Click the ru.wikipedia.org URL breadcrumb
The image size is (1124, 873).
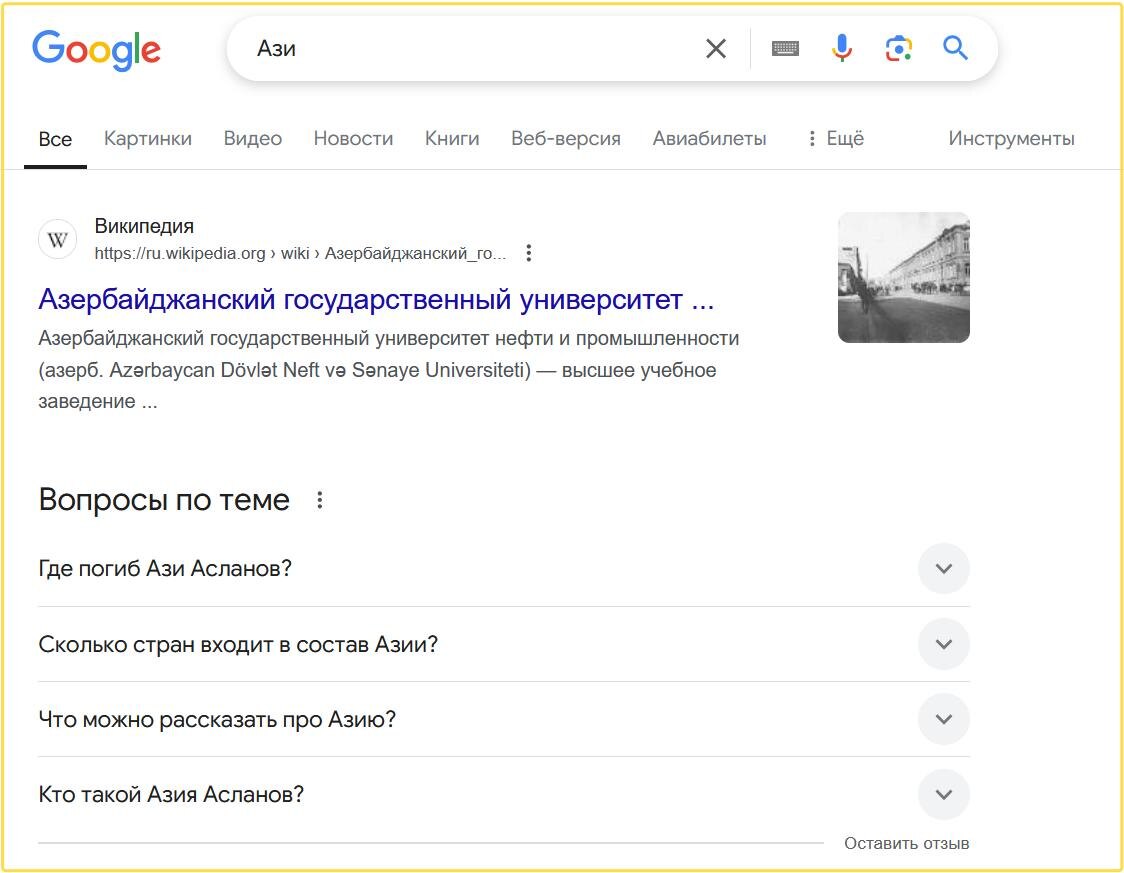click(x=300, y=253)
